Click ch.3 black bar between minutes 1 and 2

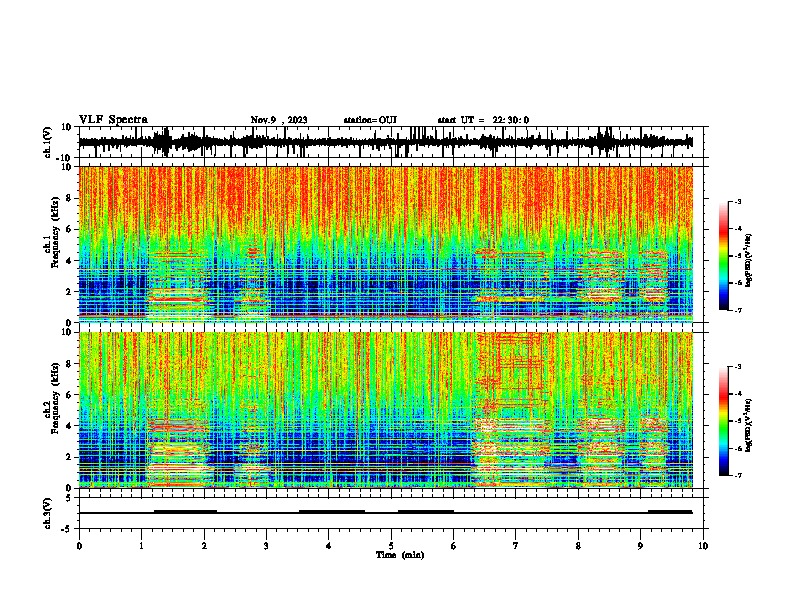click(185, 512)
